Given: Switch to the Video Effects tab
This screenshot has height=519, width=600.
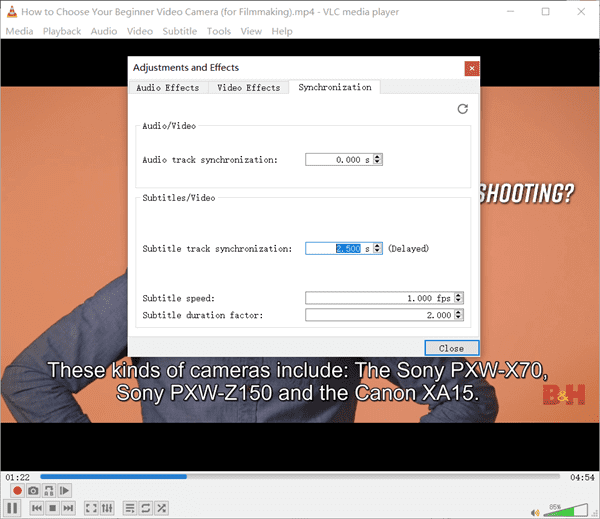Looking at the screenshot, I should pos(248,88).
